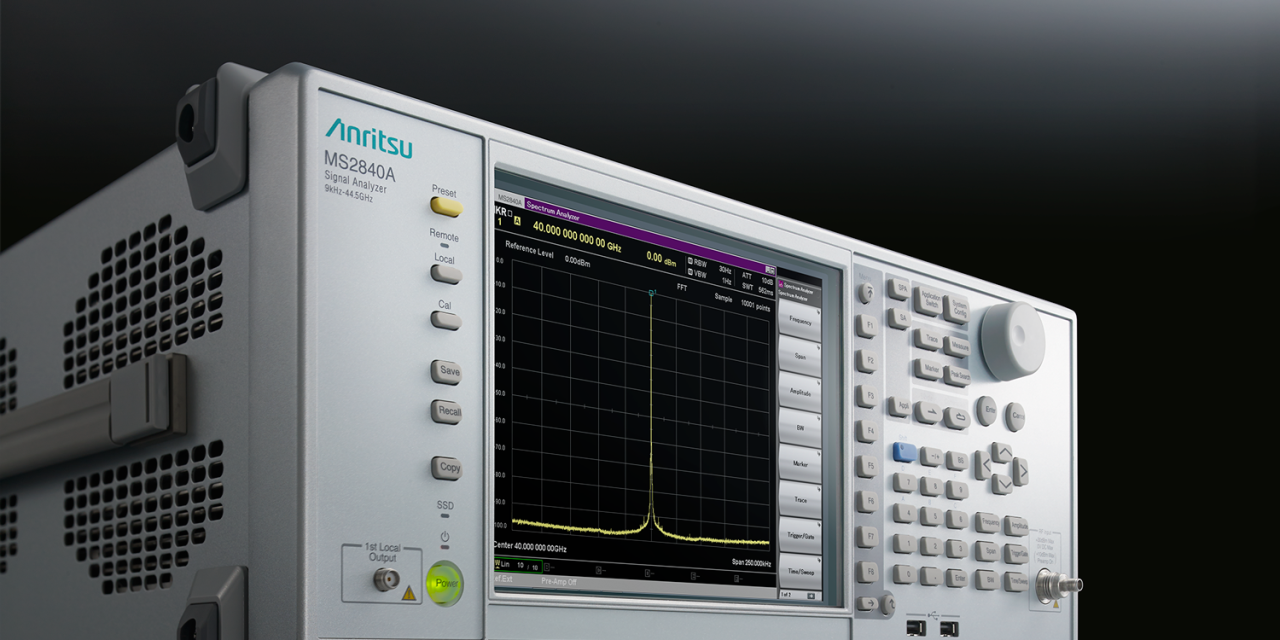Push the F5 function key

click(x=867, y=466)
